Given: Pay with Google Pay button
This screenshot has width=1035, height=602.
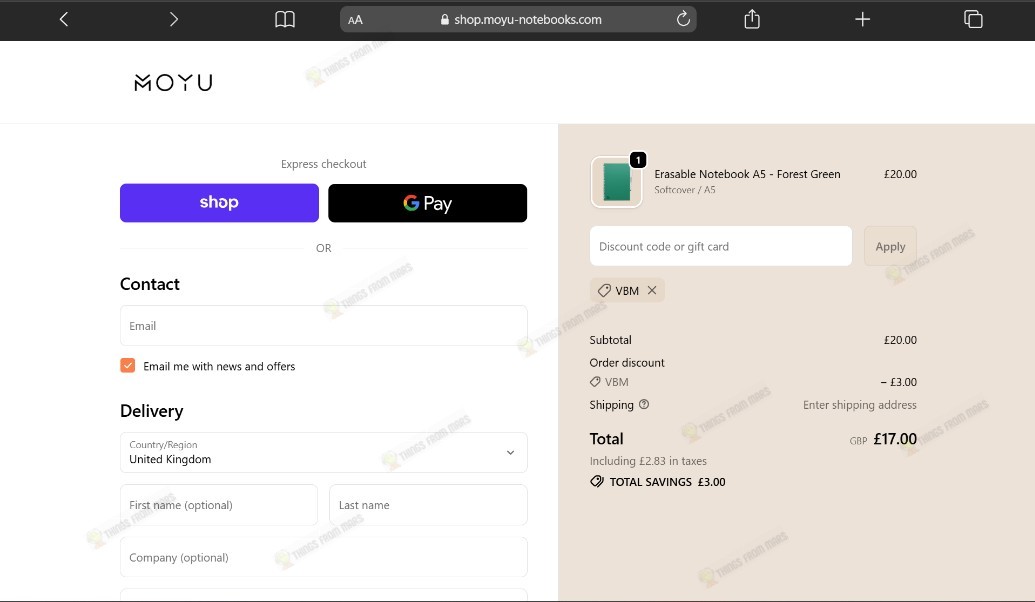Looking at the screenshot, I should pos(428,203).
